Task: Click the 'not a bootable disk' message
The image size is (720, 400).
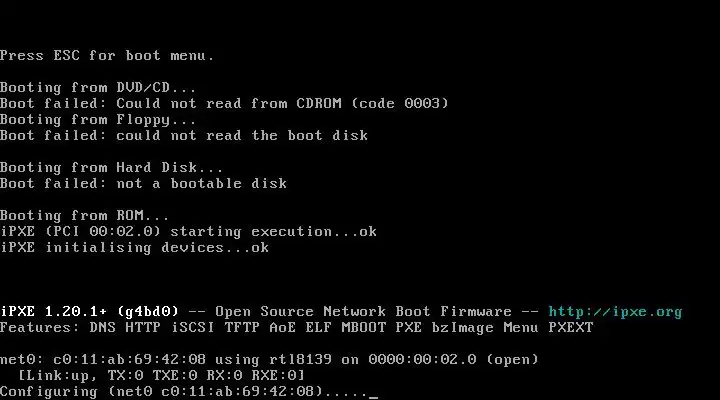Action: (x=201, y=183)
